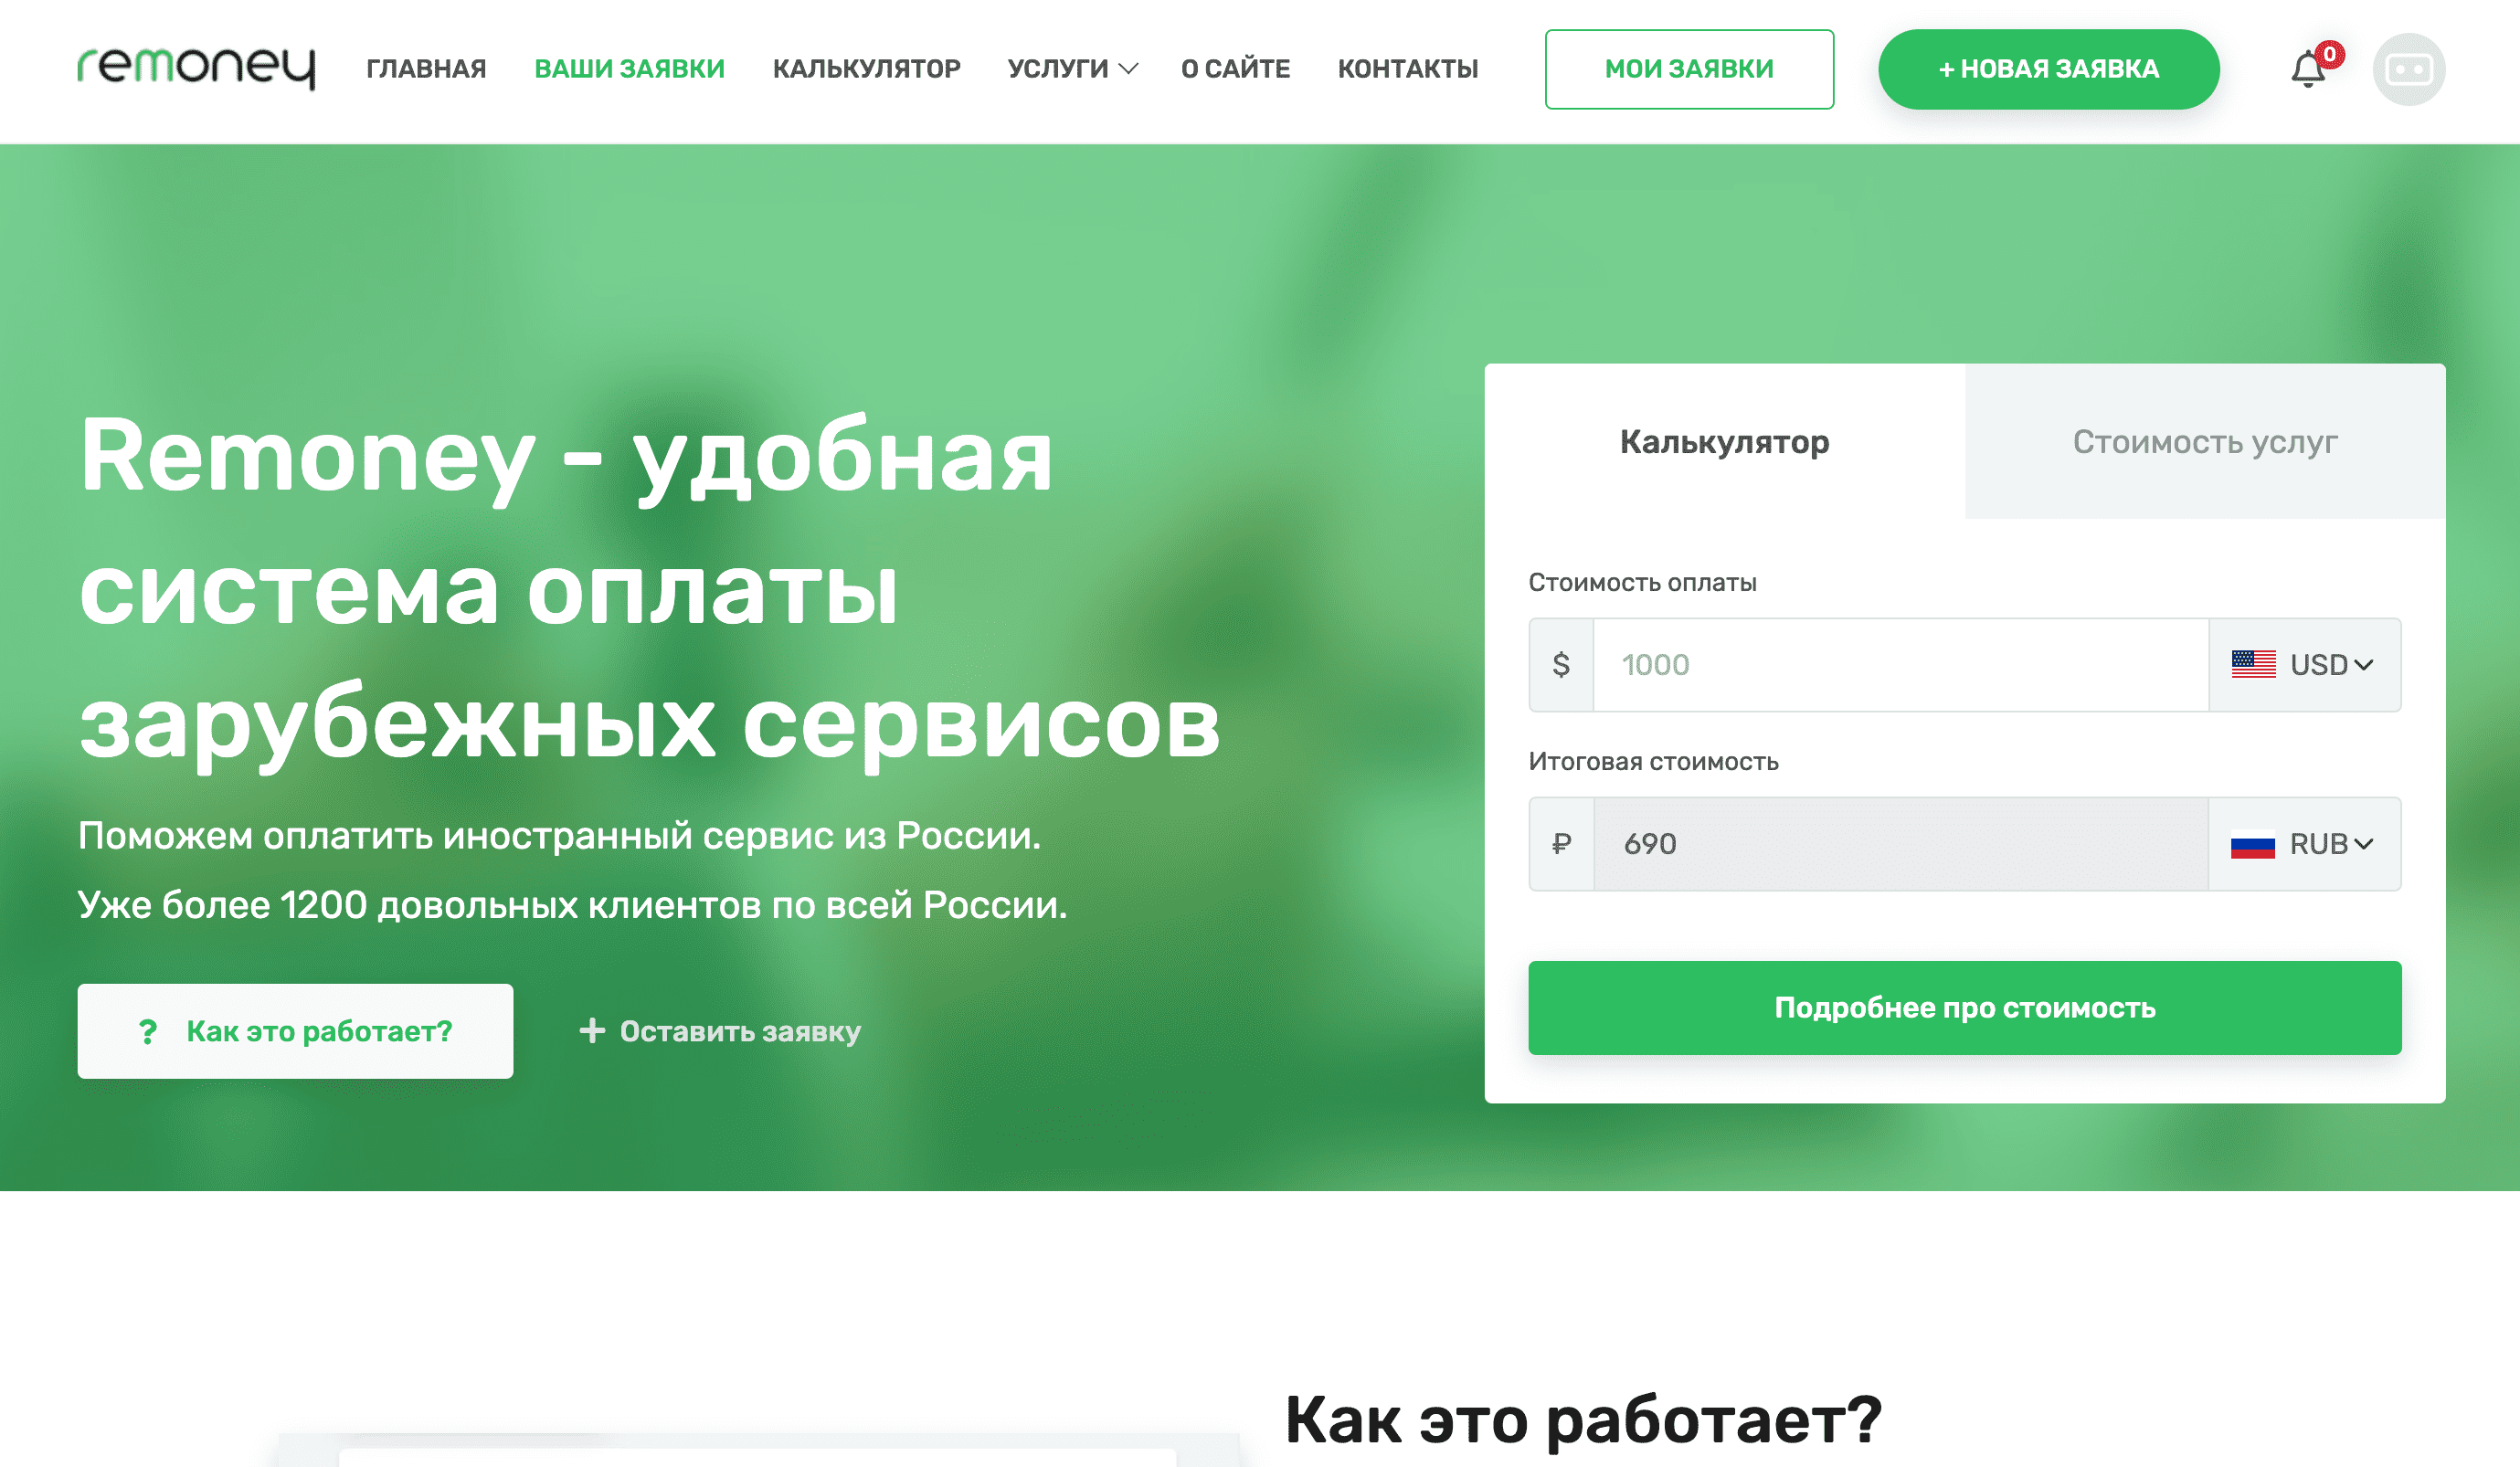Click the question mark icon
Image resolution: width=2520 pixels, height=1467 pixels.
coord(148,1031)
